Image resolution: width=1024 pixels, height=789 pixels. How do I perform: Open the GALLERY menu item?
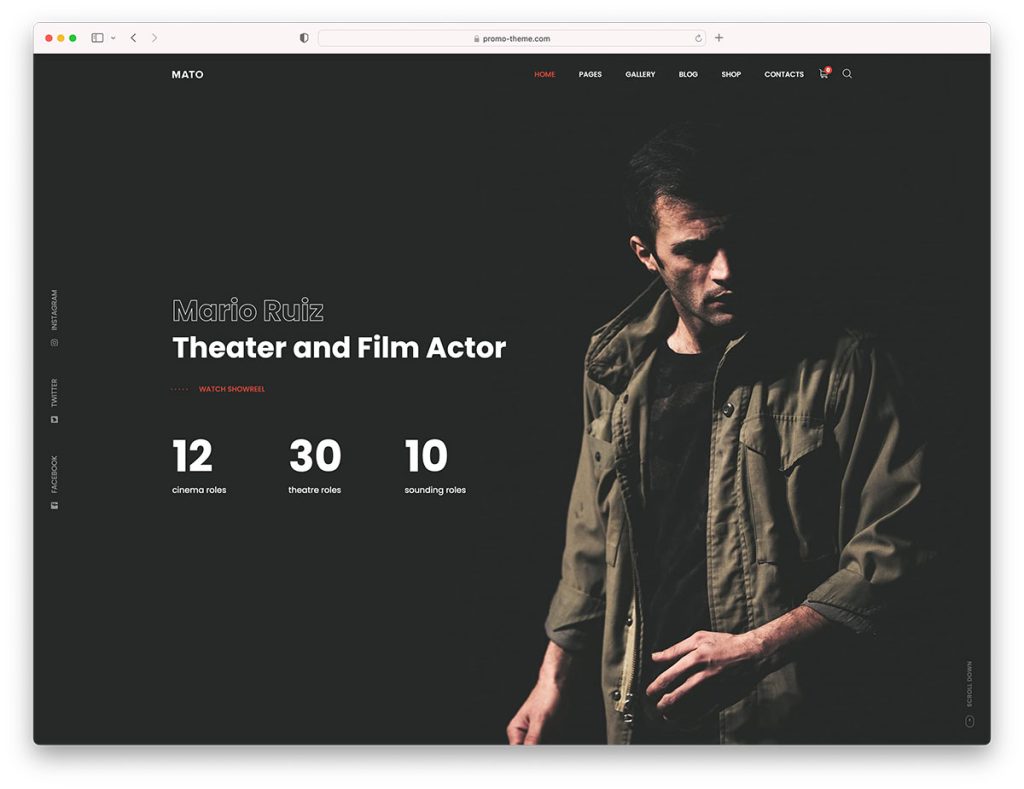(x=640, y=74)
